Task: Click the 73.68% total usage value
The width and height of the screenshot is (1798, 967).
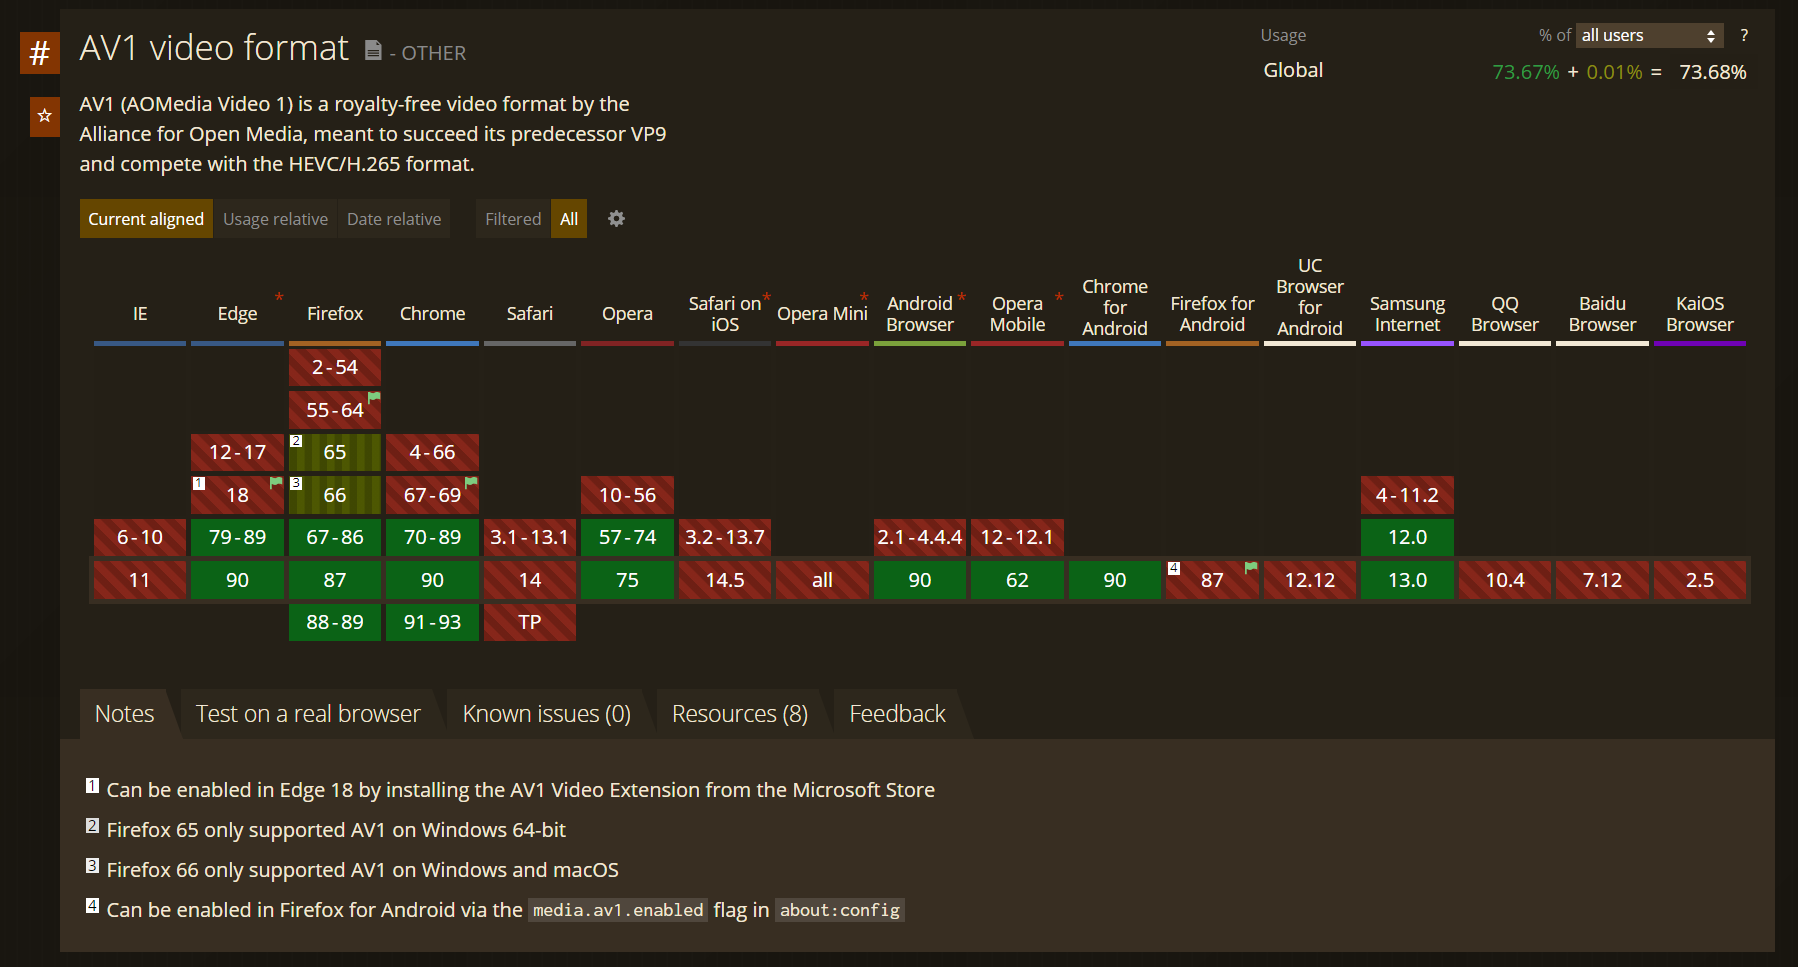Action: pyautogui.click(x=1713, y=72)
